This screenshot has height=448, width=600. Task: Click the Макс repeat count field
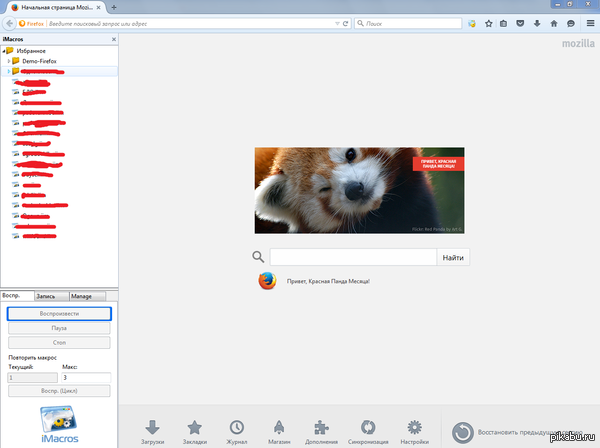point(86,378)
